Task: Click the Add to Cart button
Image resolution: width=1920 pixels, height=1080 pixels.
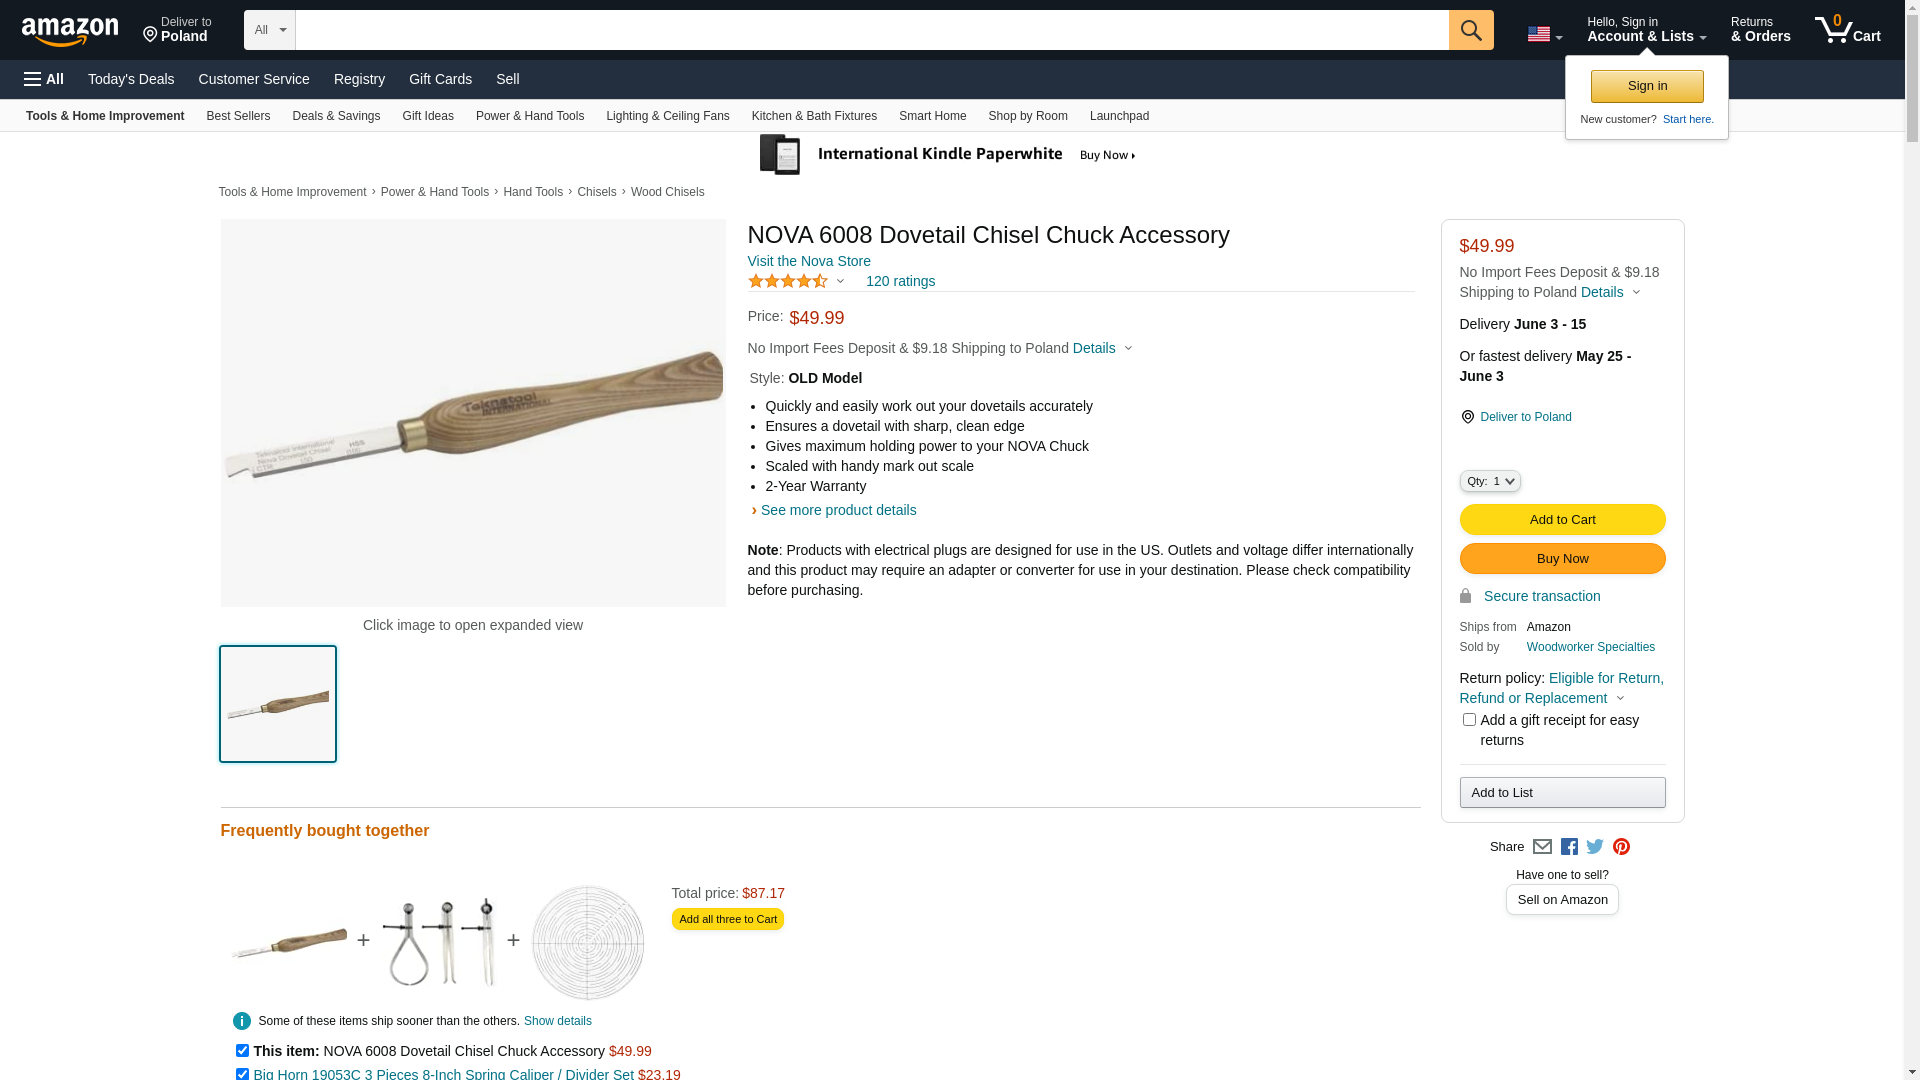Action: 1562,520
